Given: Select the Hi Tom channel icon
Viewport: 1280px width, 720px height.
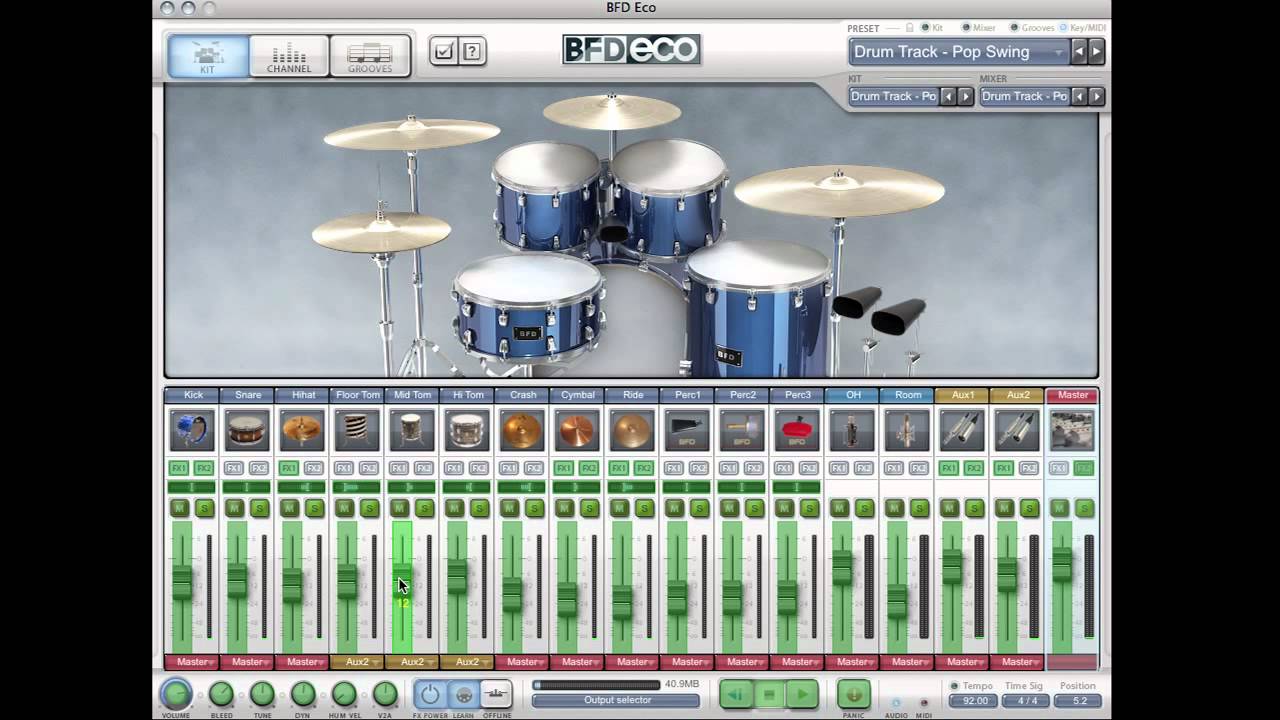Looking at the screenshot, I should [x=467, y=430].
